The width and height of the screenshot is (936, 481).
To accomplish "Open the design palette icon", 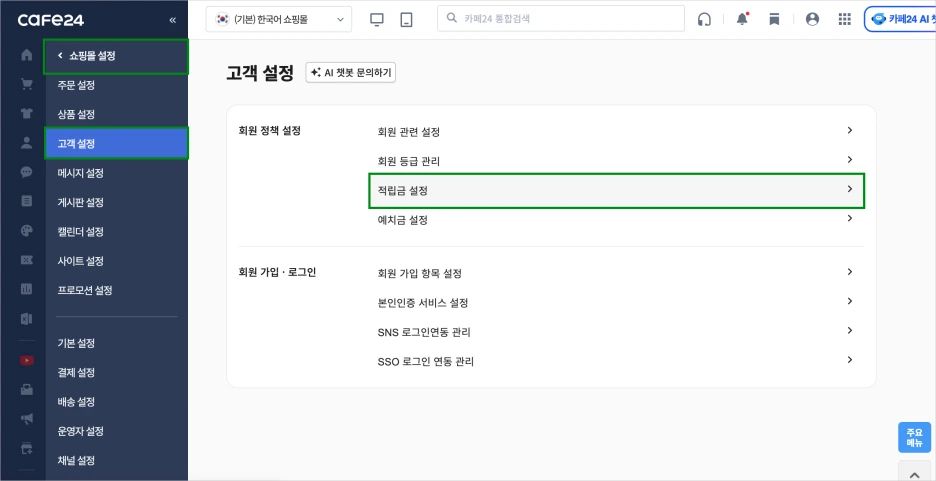I will pyautogui.click(x=26, y=230).
